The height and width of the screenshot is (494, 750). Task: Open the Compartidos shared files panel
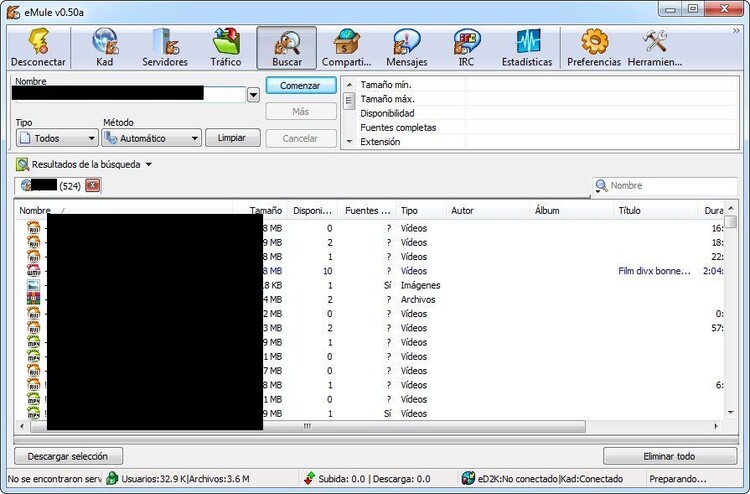pos(346,48)
